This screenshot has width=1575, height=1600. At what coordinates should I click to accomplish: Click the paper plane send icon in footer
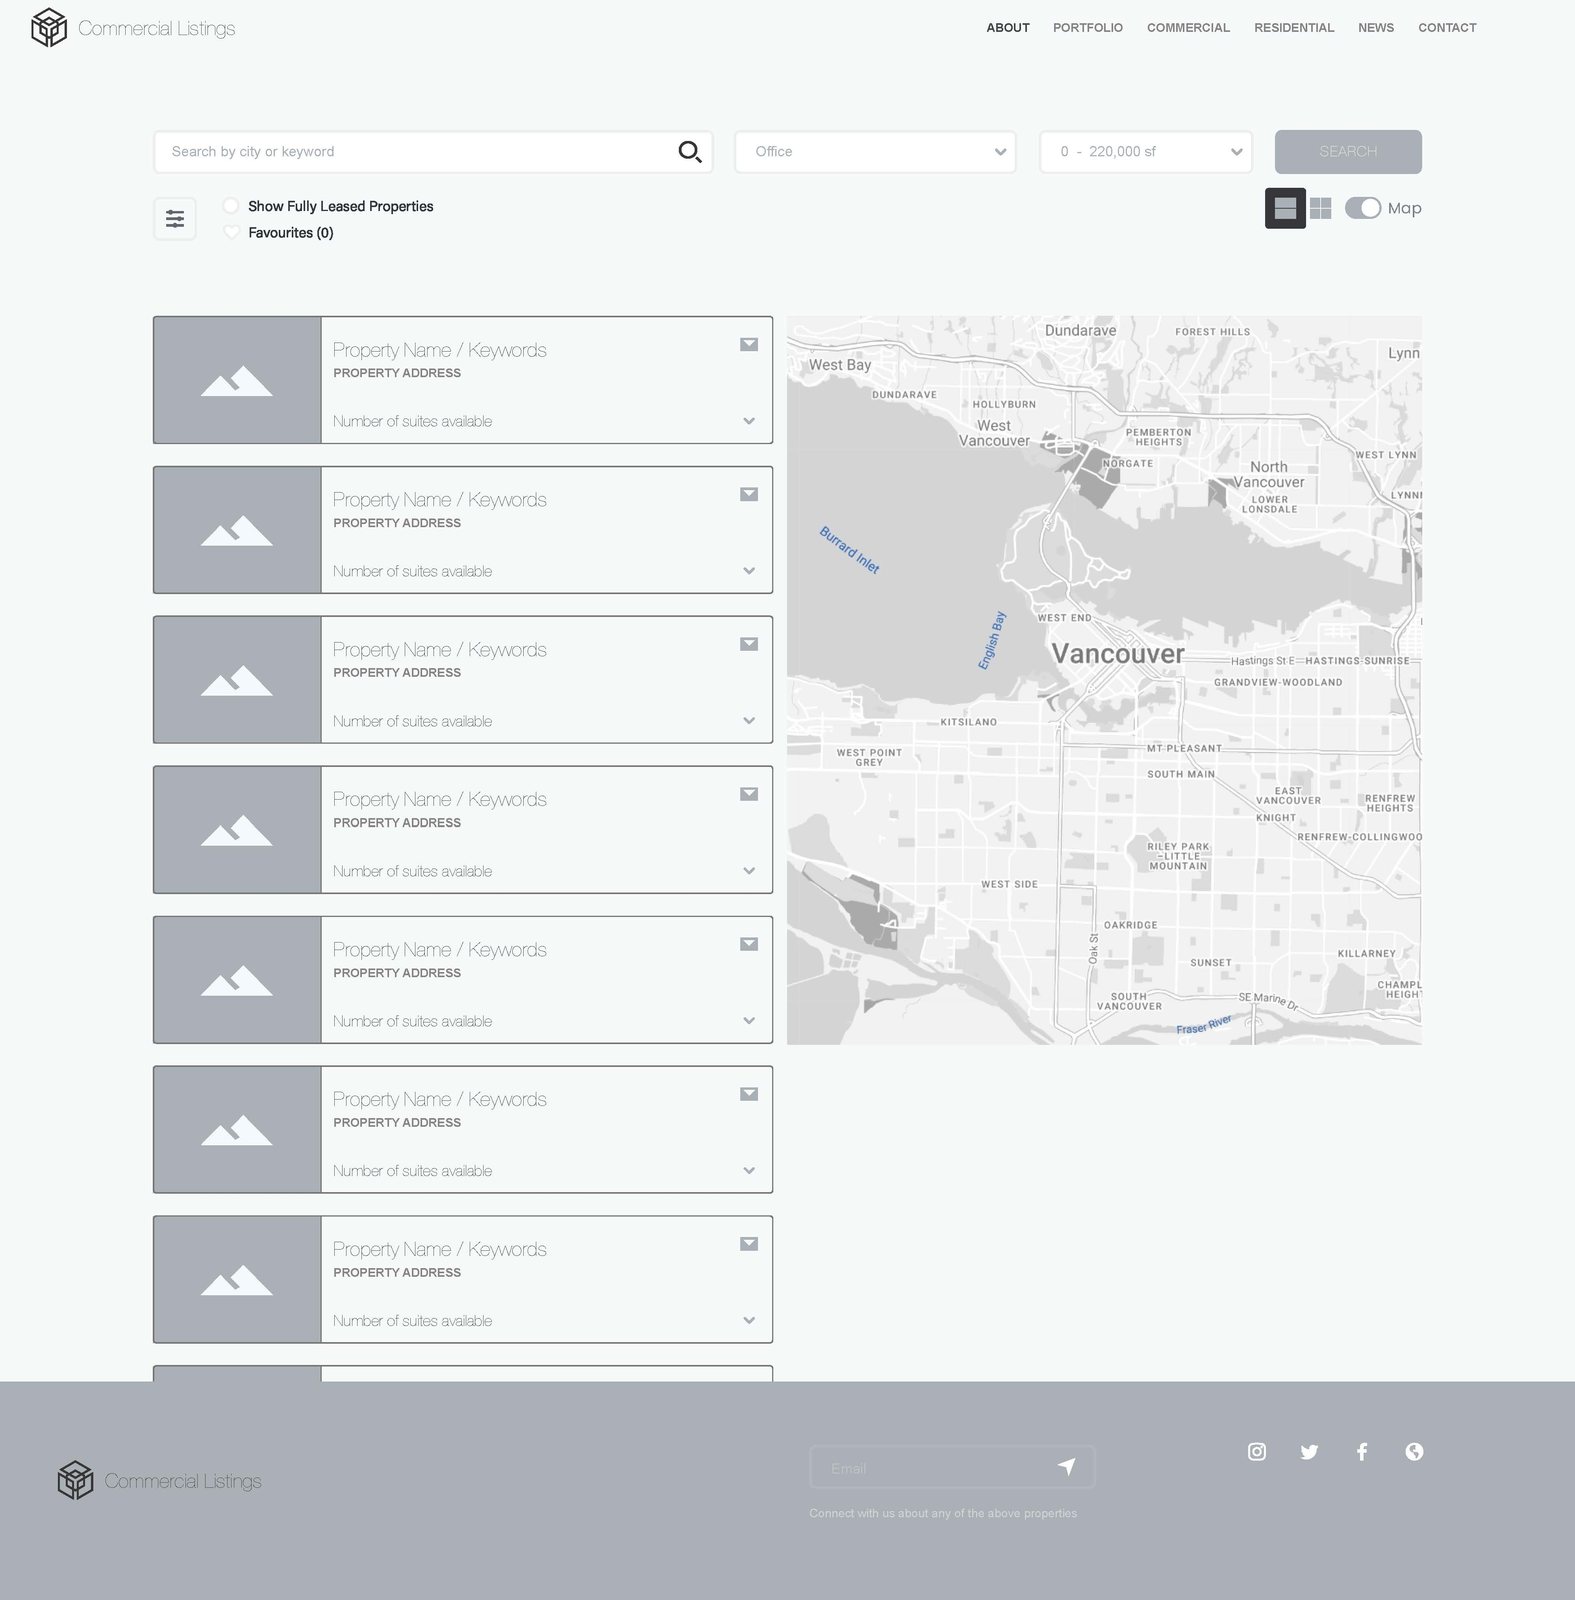1067,1467
